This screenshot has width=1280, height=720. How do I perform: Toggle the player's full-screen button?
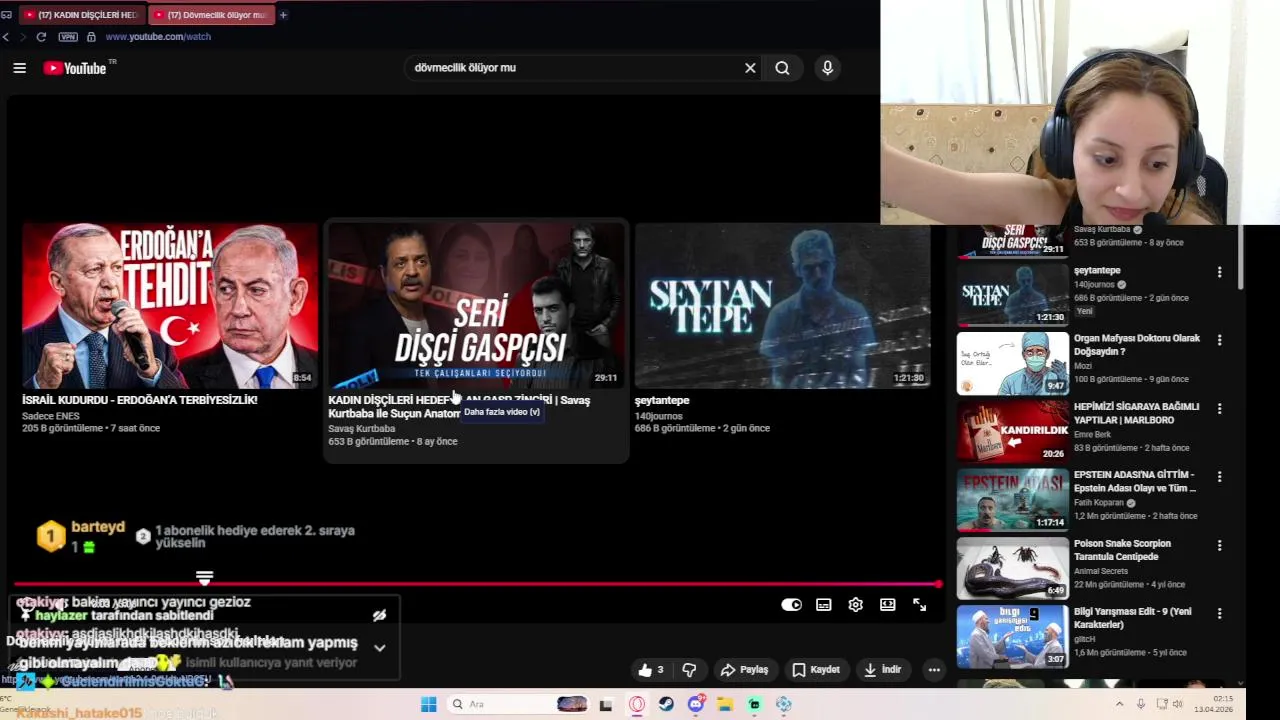coord(919,605)
